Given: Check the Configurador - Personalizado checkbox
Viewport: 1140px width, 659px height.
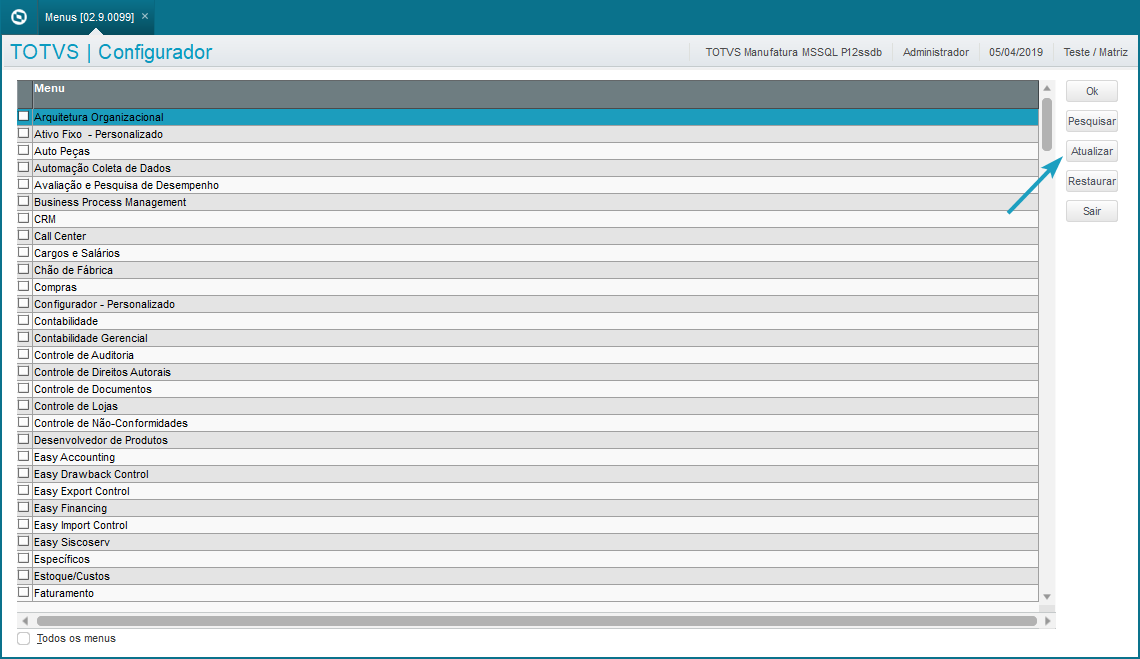Looking at the screenshot, I should click(24, 303).
